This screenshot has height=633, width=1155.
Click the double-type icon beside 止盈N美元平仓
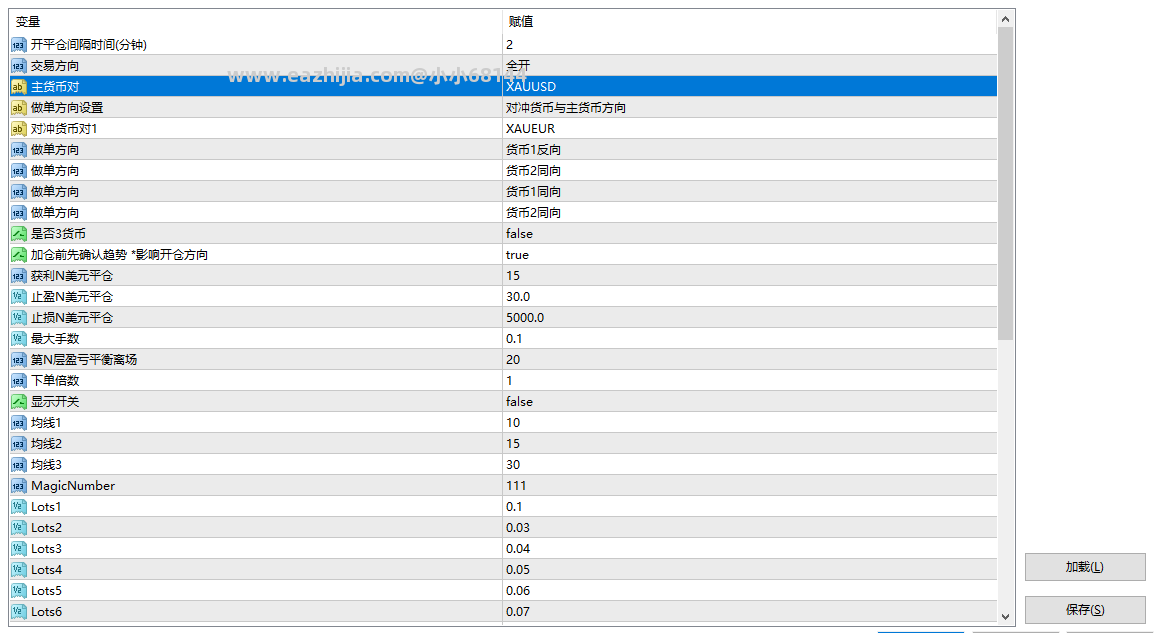[x=18, y=297]
